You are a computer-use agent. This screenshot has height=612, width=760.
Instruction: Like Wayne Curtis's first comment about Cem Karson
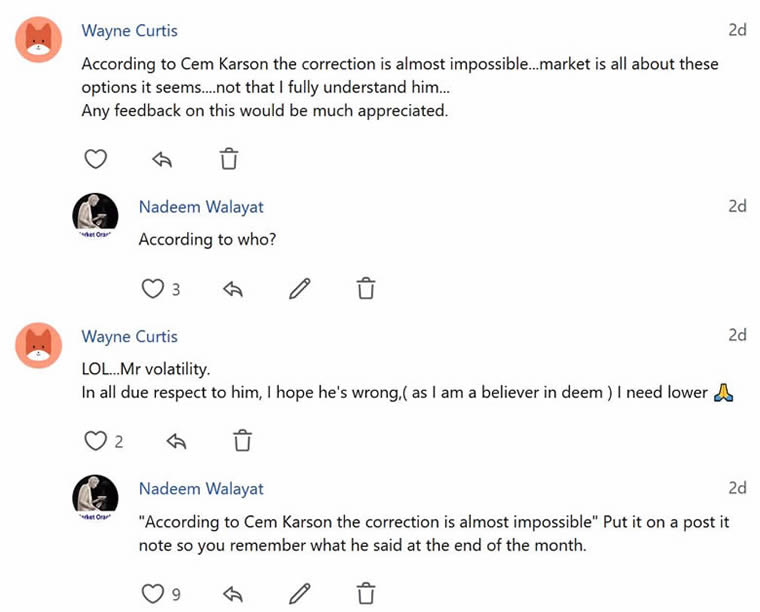coord(95,159)
